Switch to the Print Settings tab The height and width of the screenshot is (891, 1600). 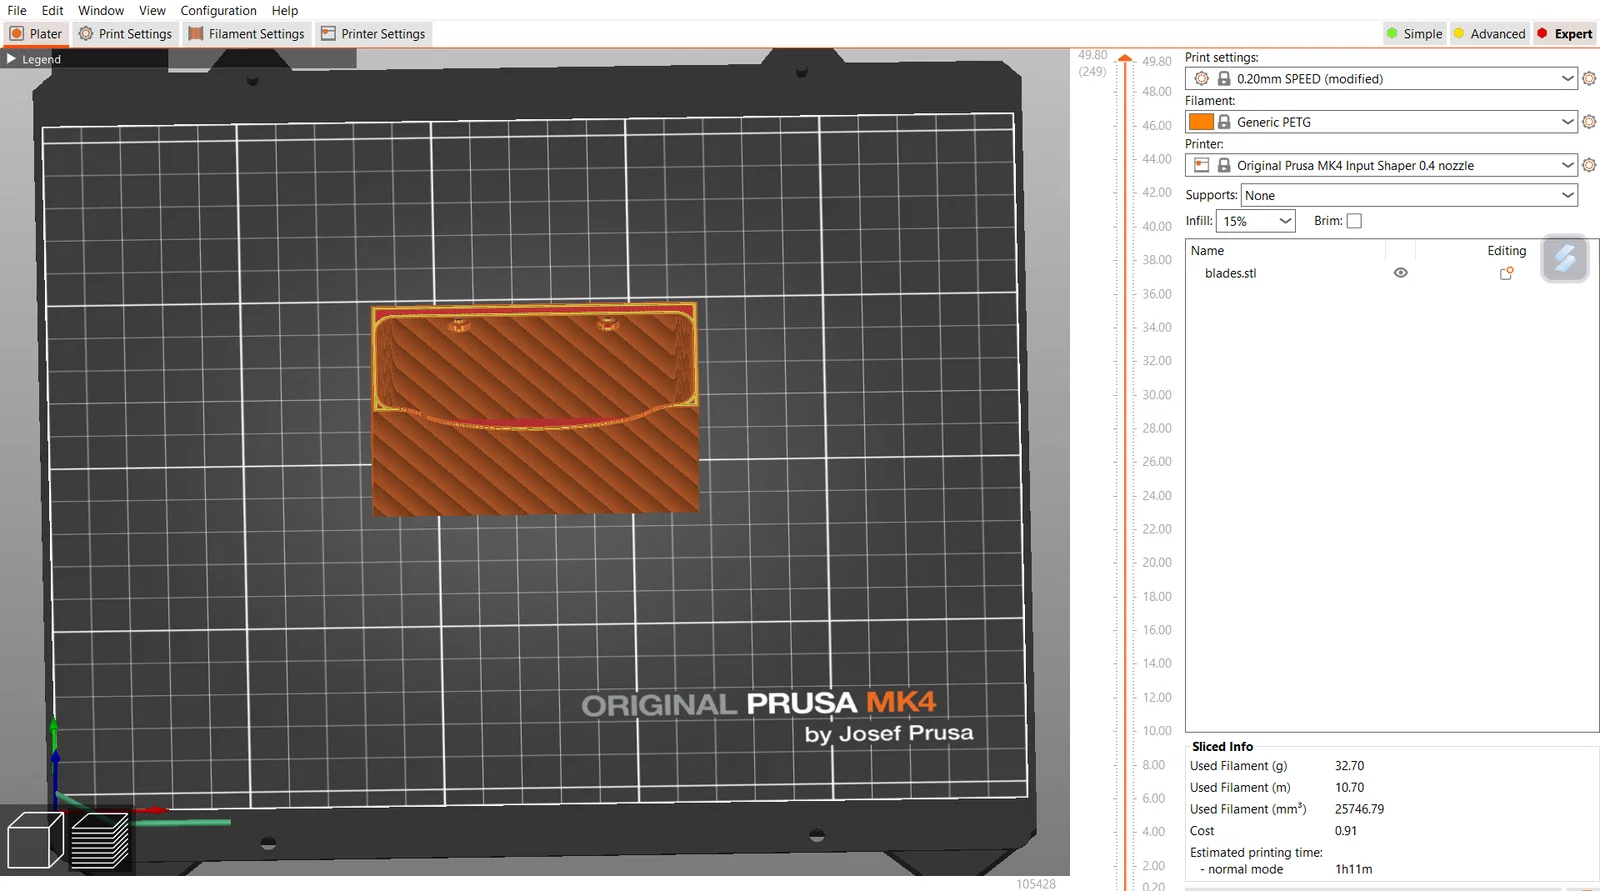[125, 34]
